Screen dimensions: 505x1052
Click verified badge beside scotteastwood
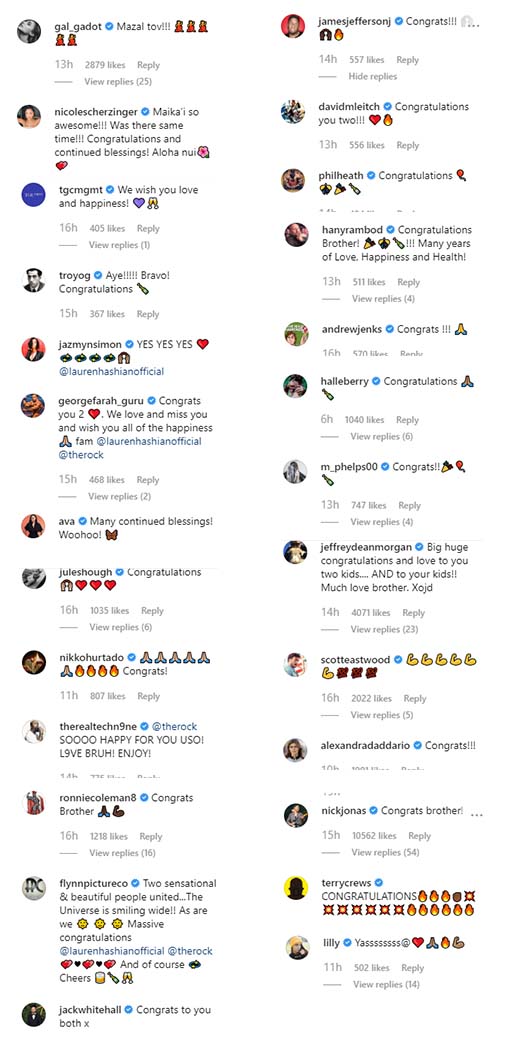click(x=398, y=660)
